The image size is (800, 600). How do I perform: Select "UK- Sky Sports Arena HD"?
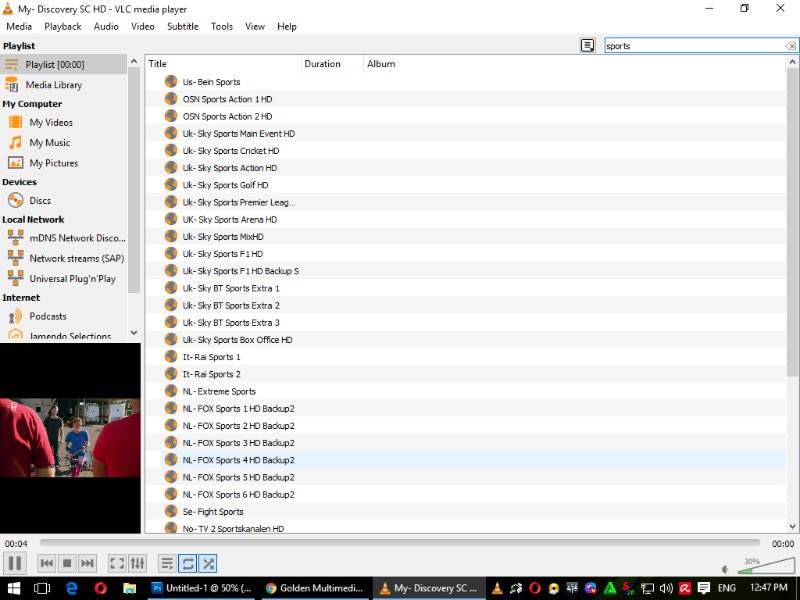465,220
